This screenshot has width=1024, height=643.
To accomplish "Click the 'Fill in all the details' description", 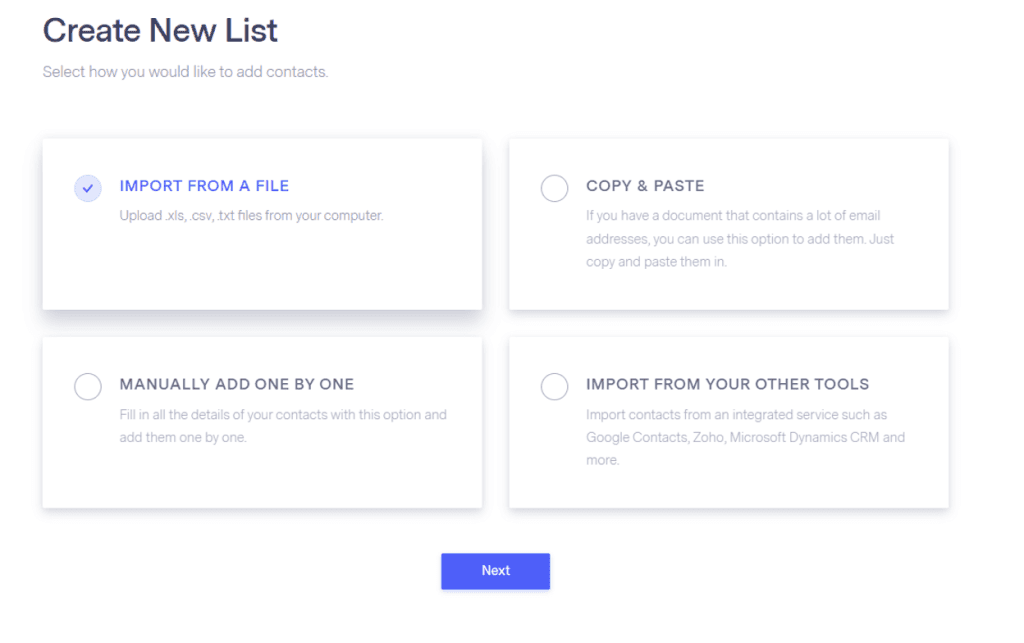I will point(283,414).
